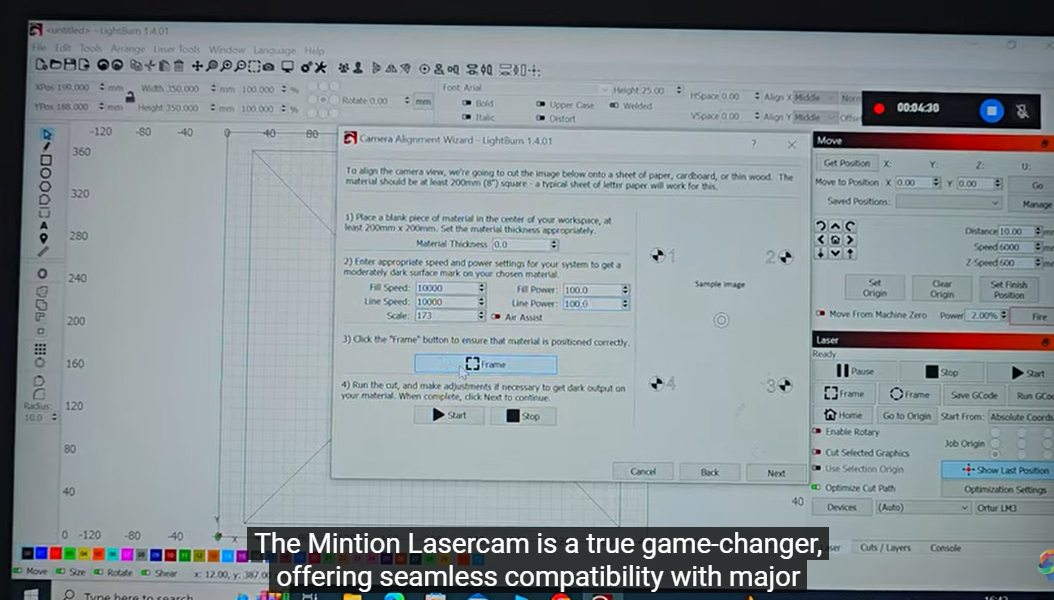Viewport: 1054px width, 600px height.
Task: Click the aspect ratio lock icon
Action: [x=129, y=97]
